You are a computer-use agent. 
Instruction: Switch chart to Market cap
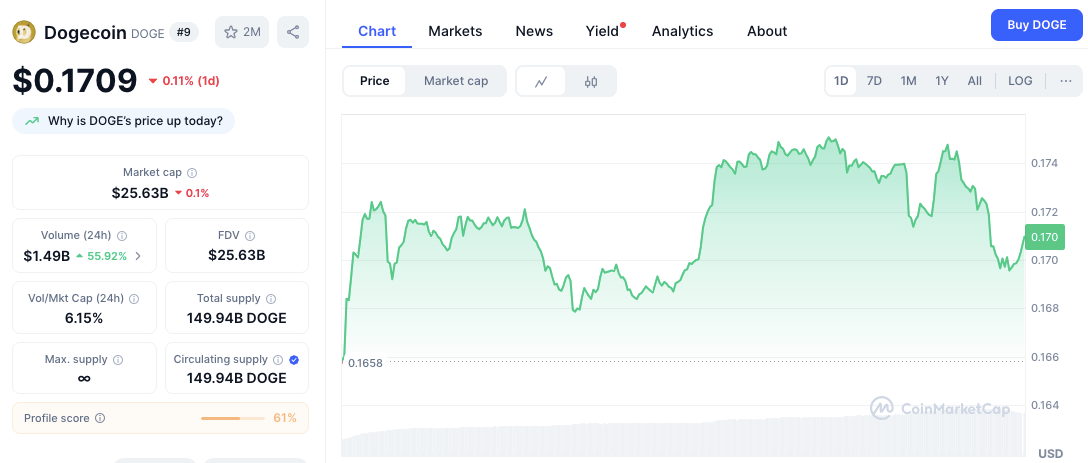pos(456,81)
